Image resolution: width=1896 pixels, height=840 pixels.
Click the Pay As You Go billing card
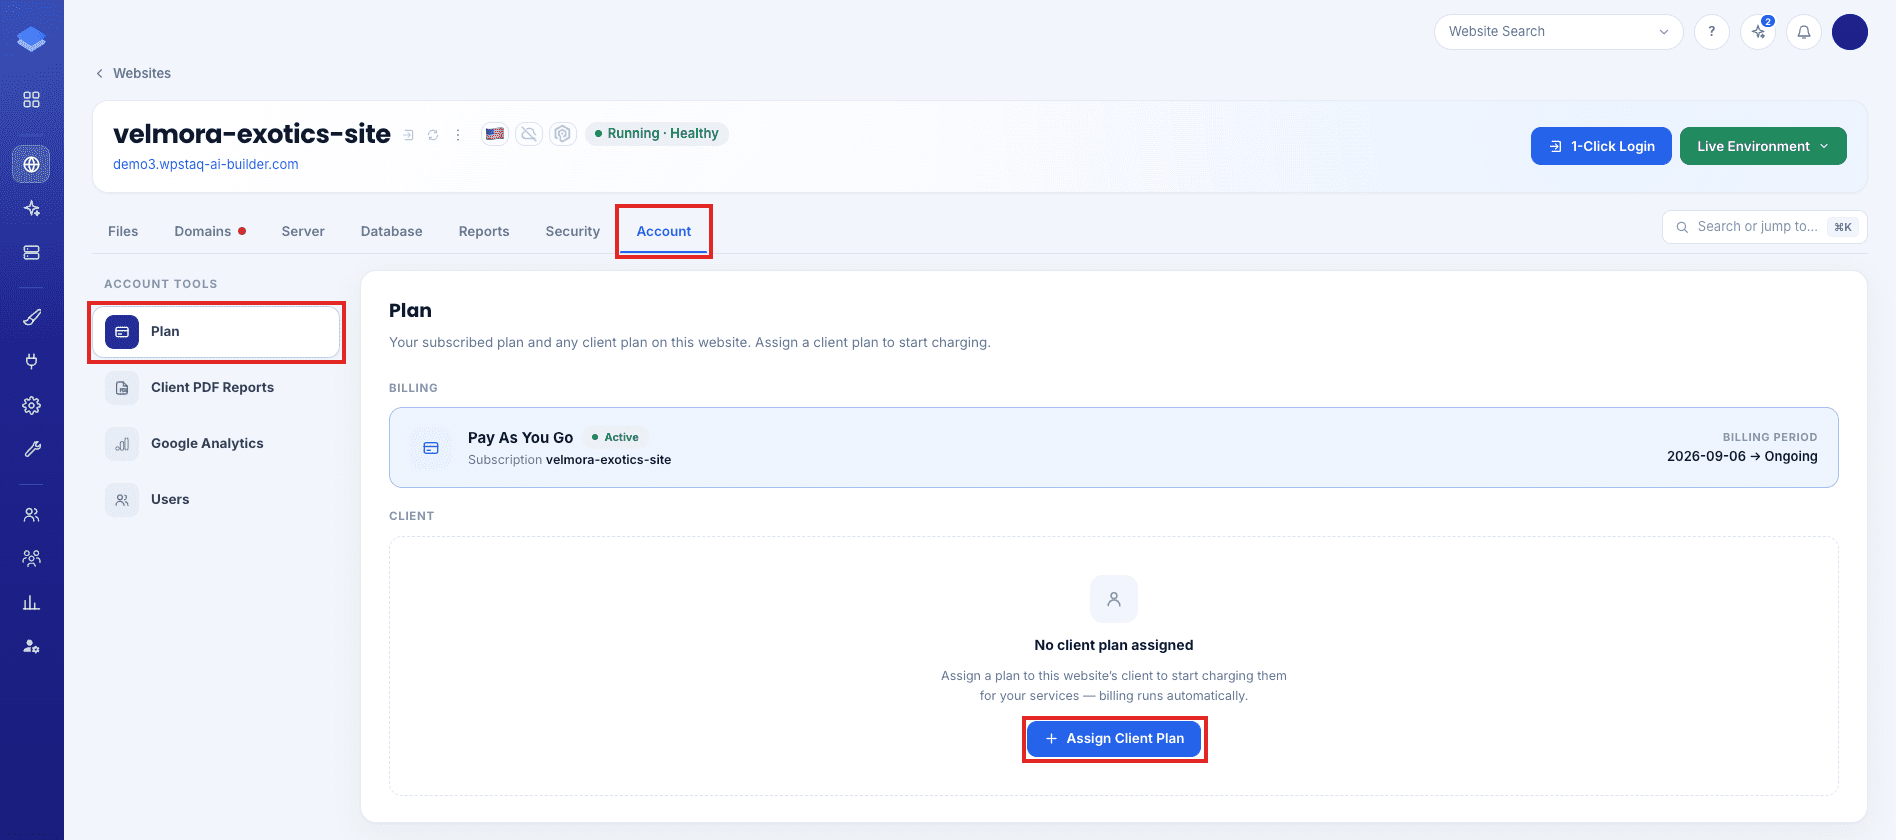(x=1114, y=448)
